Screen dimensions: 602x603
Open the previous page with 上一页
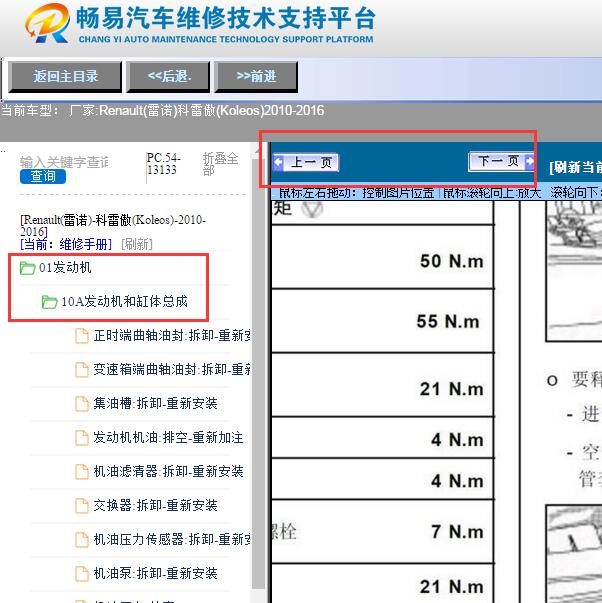point(306,162)
